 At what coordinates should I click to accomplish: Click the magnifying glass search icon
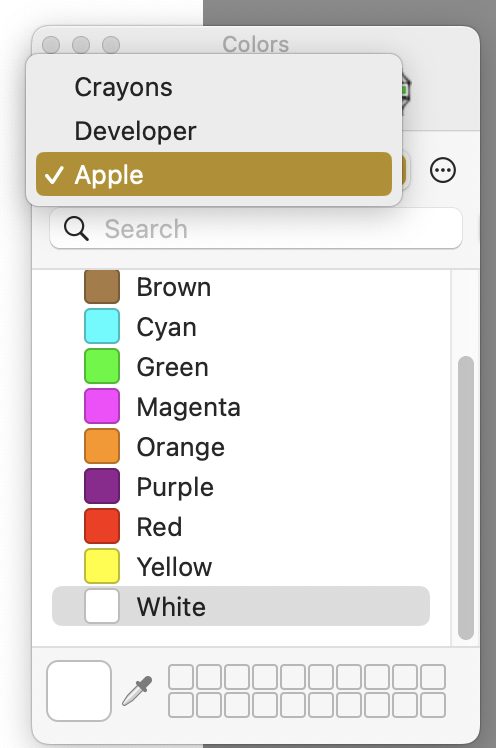click(x=76, y=229)
